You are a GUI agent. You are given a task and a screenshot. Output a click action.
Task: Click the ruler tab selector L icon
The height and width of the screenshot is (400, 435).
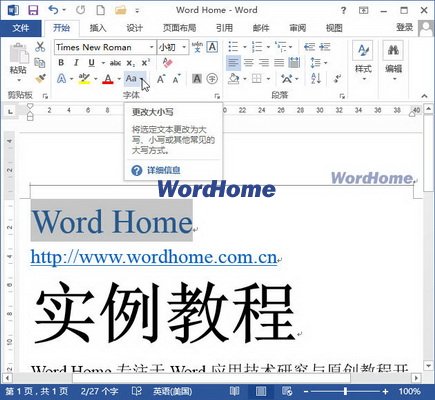(x=11, y=112)
